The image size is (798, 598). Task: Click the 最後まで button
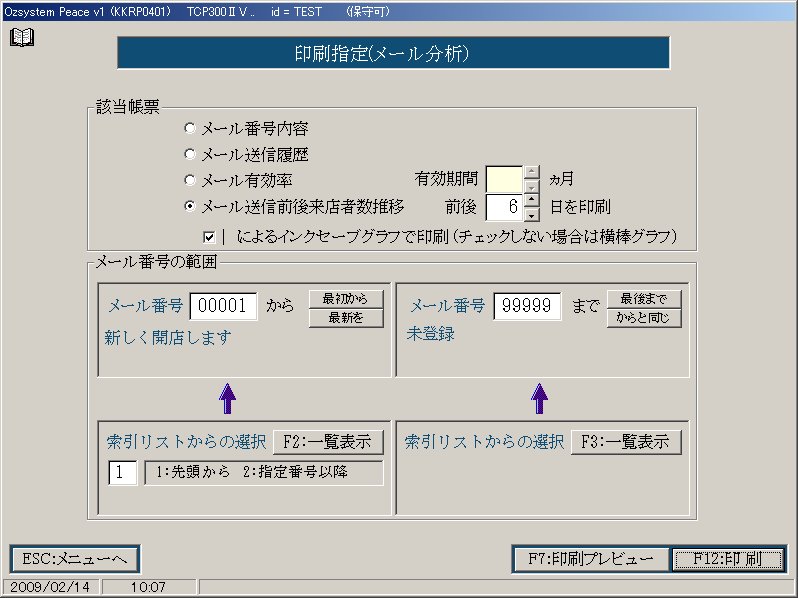[x=644, y=299]
